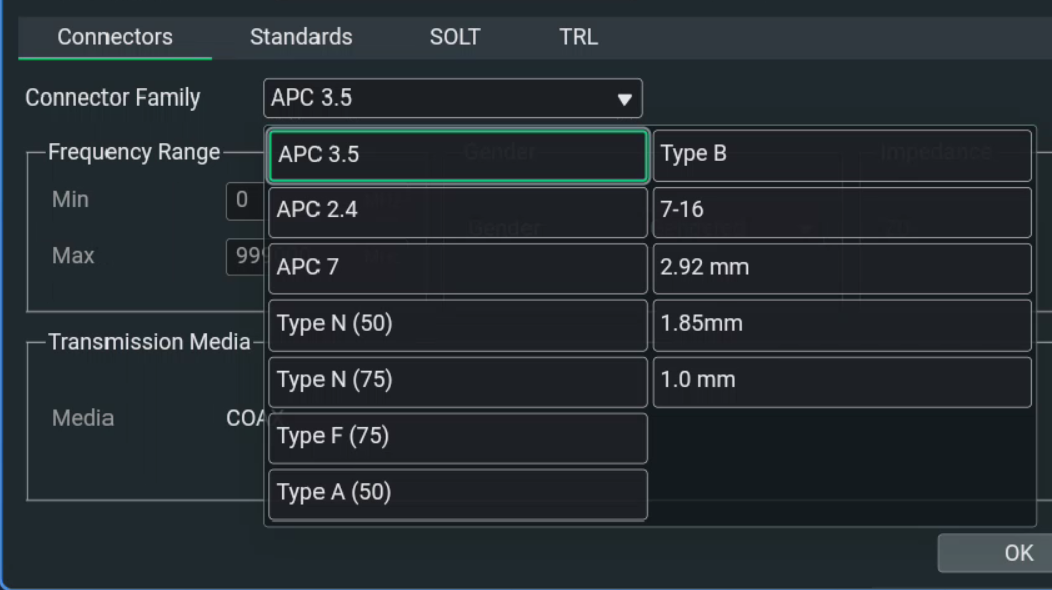1052x590 pixels.
Task: Select 2.92 mm connector family
Action: [842, 268]
